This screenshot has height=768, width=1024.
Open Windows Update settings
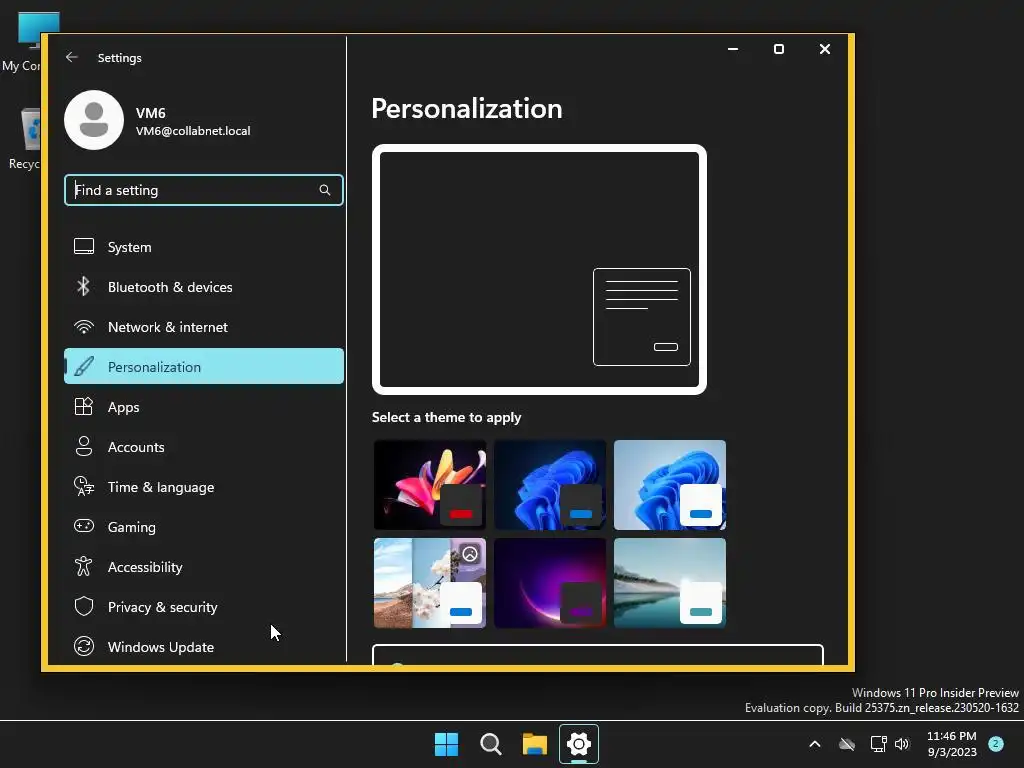[204, 647]
